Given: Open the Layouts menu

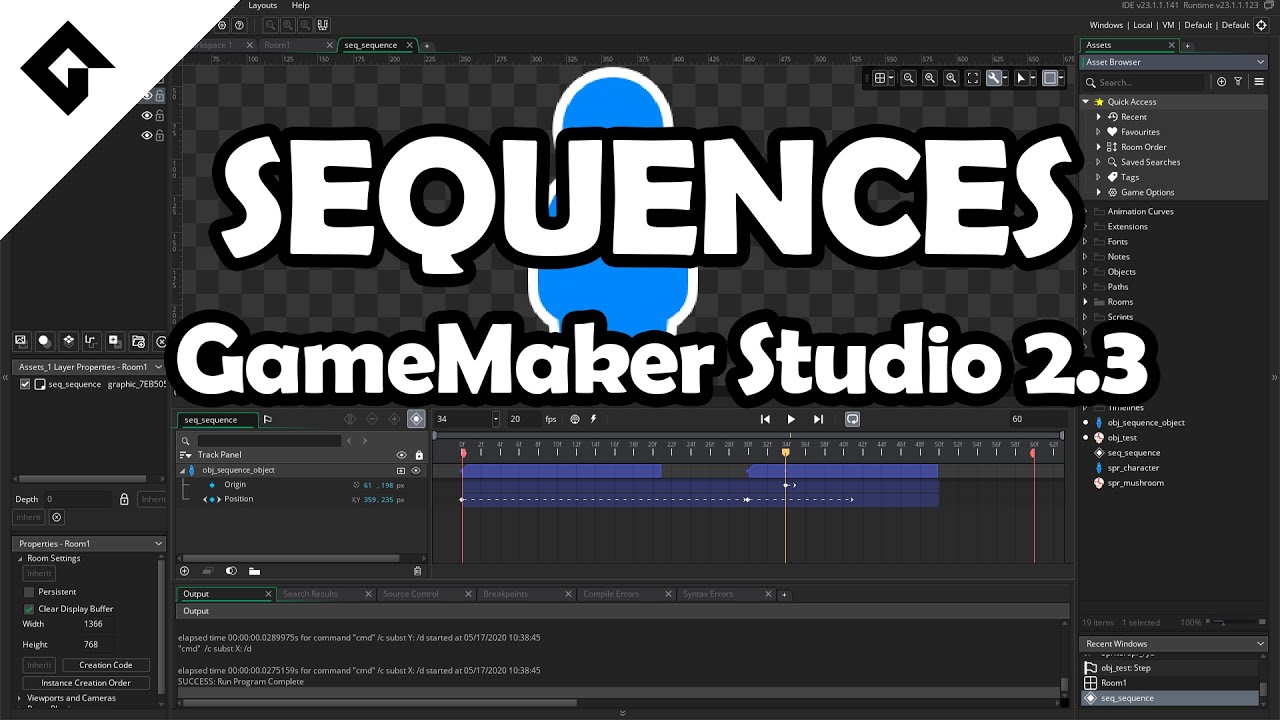Looking at the screenshot, I should [263, 5].
